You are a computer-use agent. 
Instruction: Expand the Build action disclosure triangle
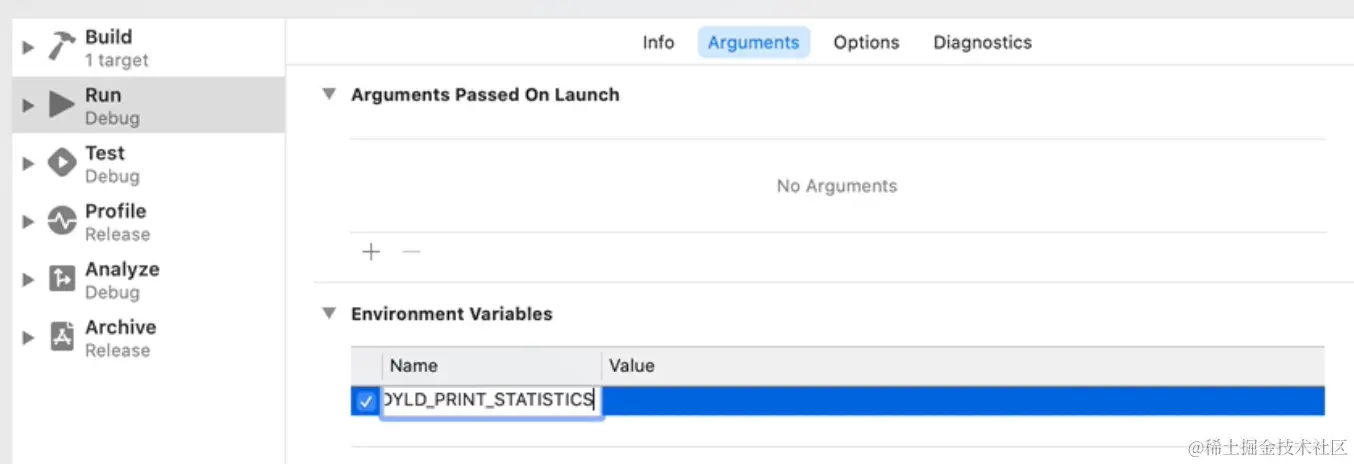[x=28, y=47]
